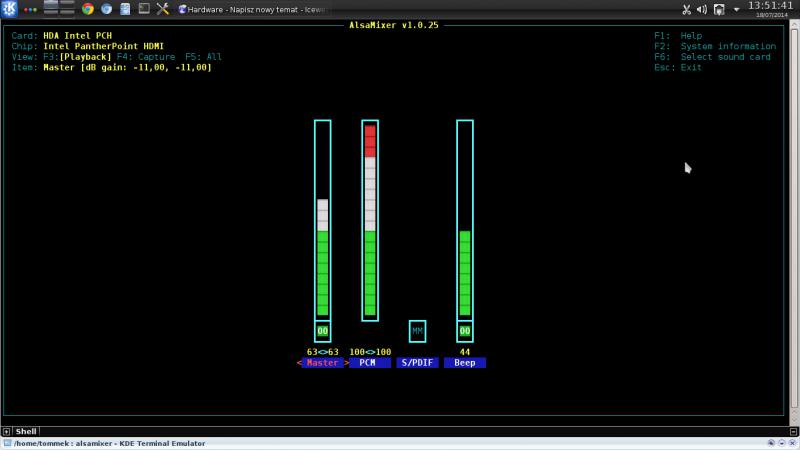
Task: Open the wrench and screwdriver settings icon
Action: 162,9
